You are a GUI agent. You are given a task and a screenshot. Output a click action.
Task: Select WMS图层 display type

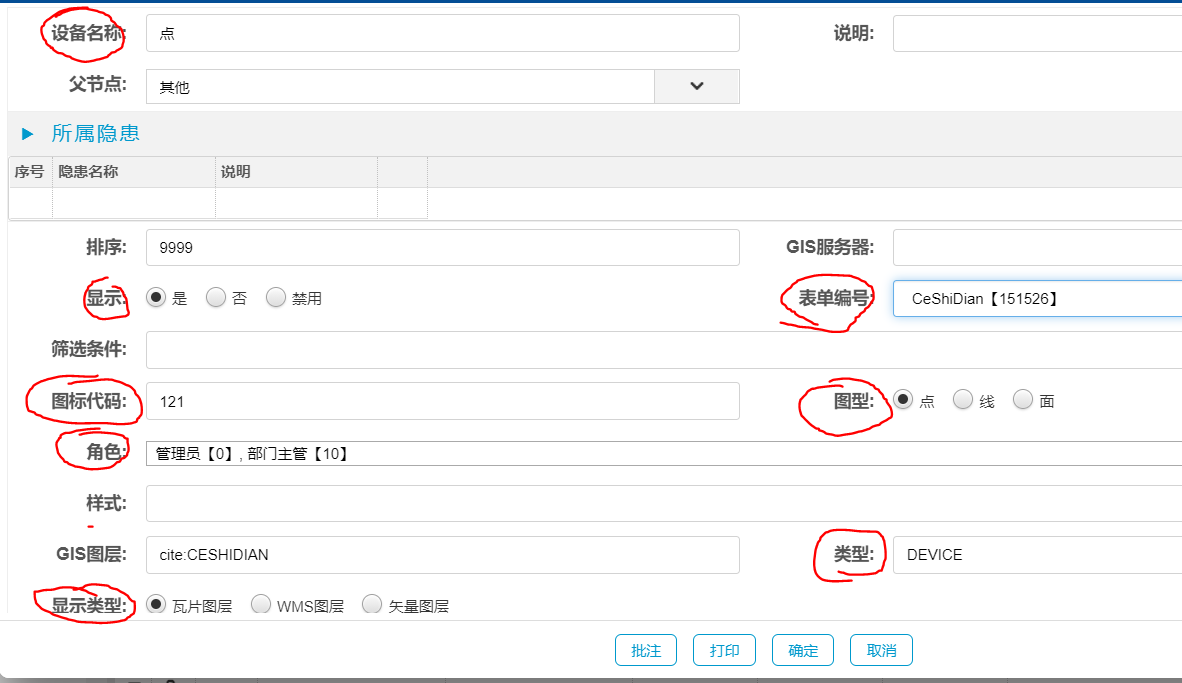261,605
